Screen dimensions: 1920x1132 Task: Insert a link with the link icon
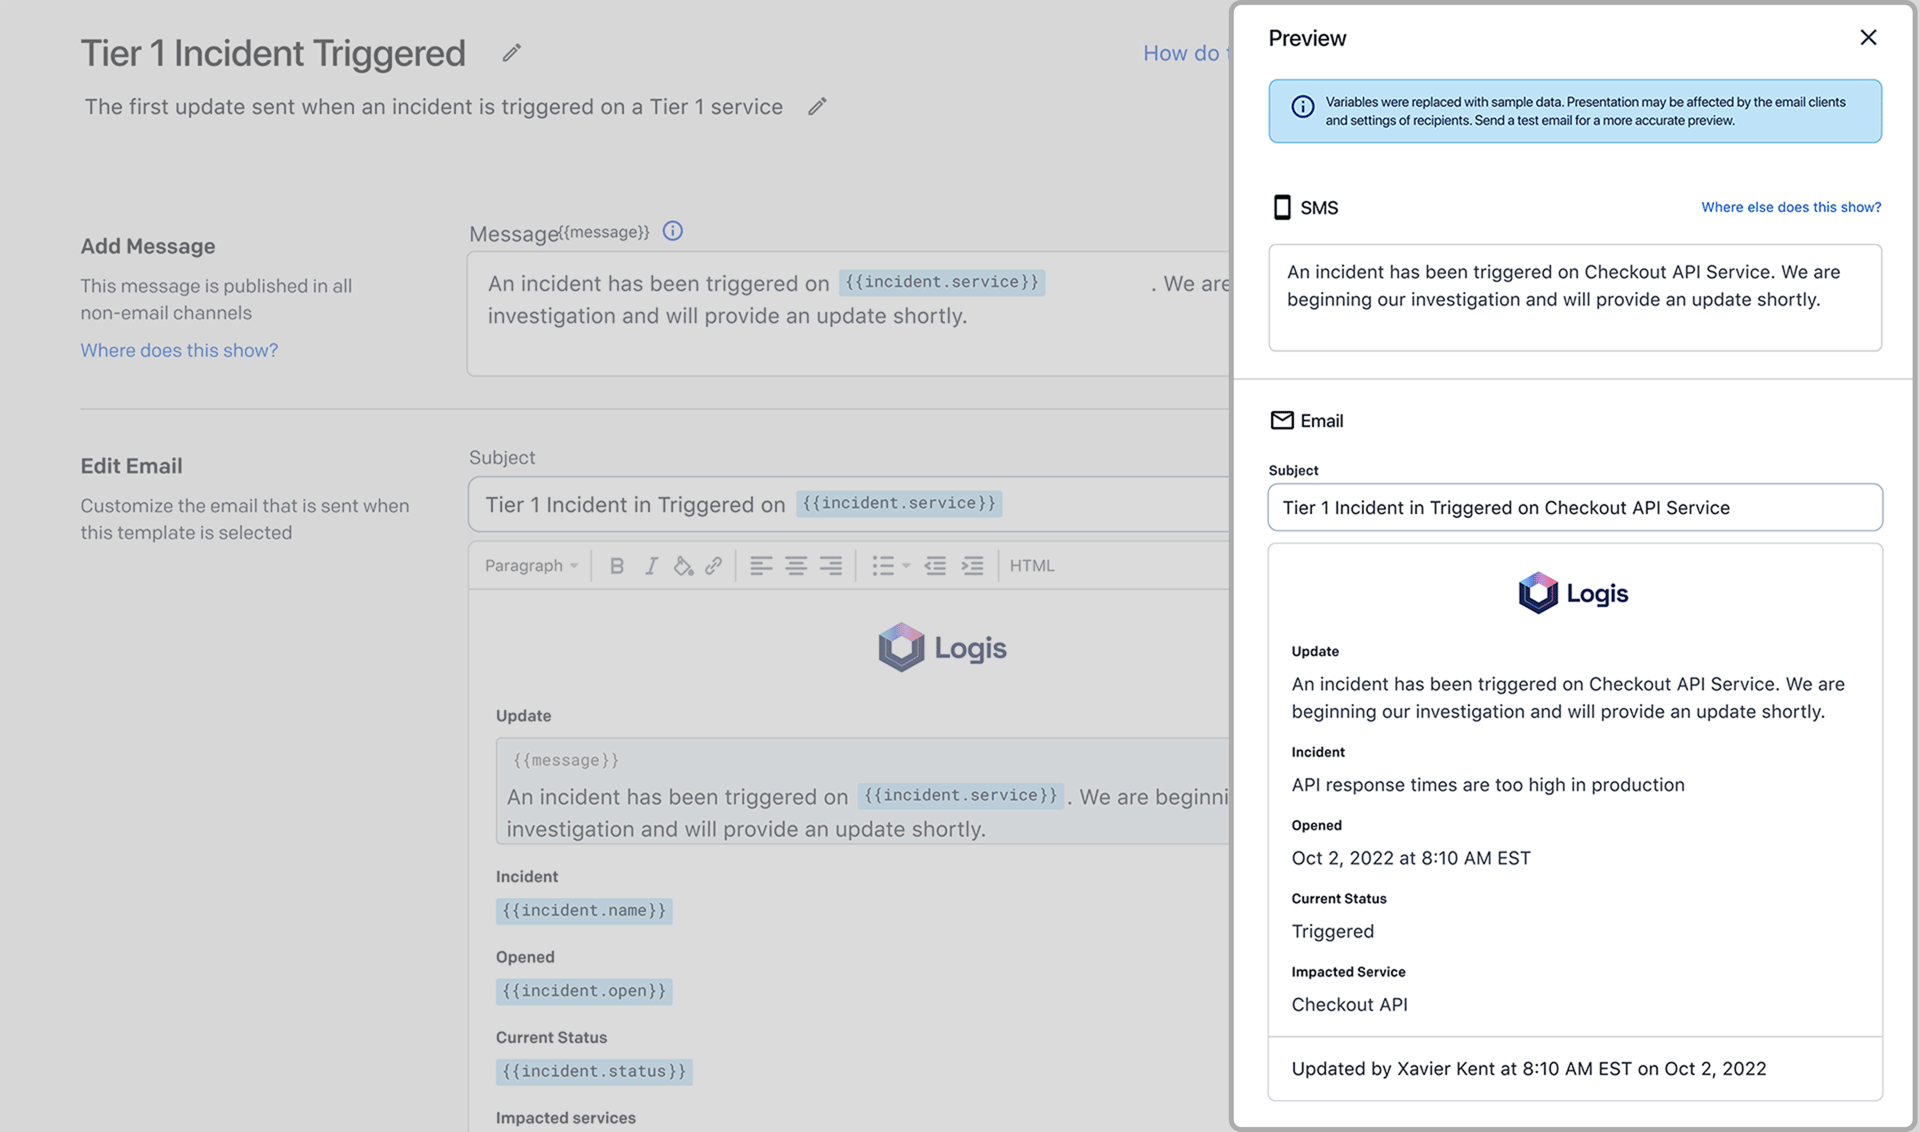click(x=714, y=566)
